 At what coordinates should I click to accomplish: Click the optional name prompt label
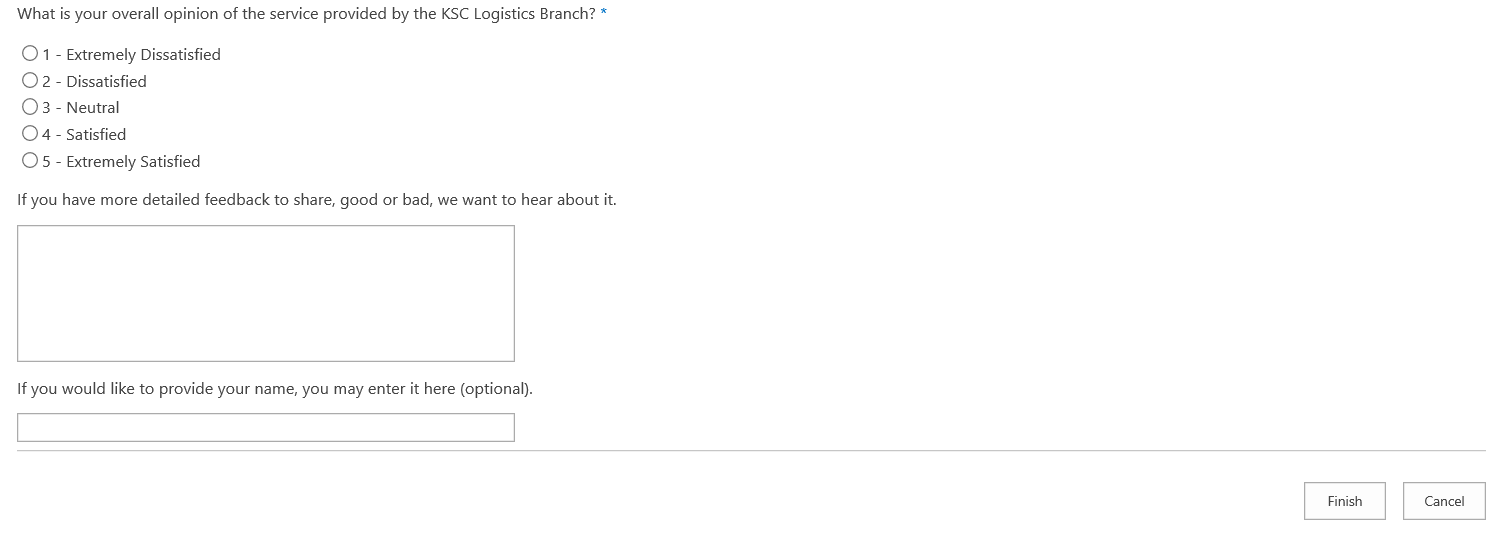click(x=275, y=389)
